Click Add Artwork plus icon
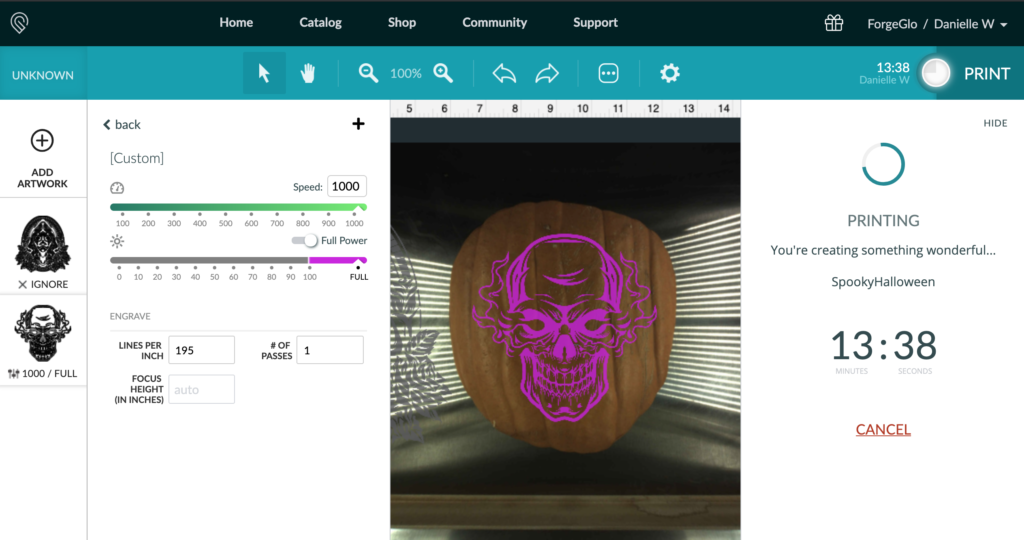 pyautogui.click(x=42, y=140)
